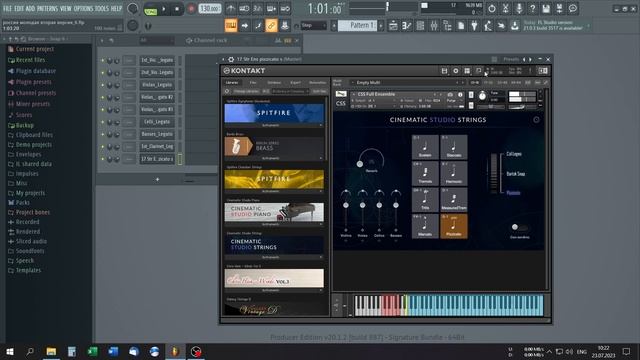
Task: Select the Sustain articulation tile
Action: (425, 147)
